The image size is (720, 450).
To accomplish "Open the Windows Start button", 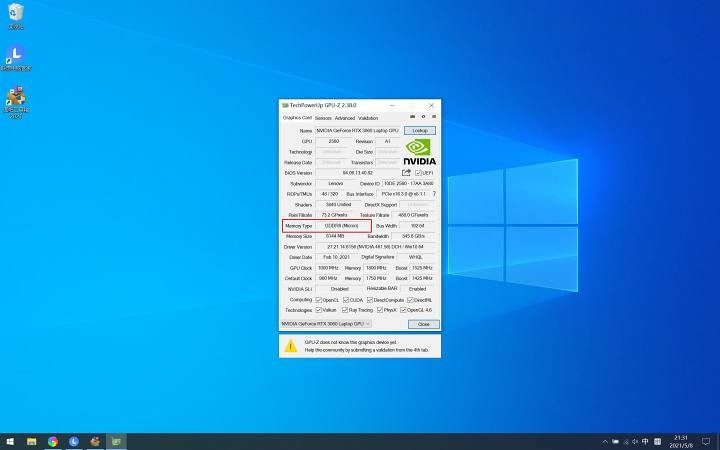I will 10,442.
